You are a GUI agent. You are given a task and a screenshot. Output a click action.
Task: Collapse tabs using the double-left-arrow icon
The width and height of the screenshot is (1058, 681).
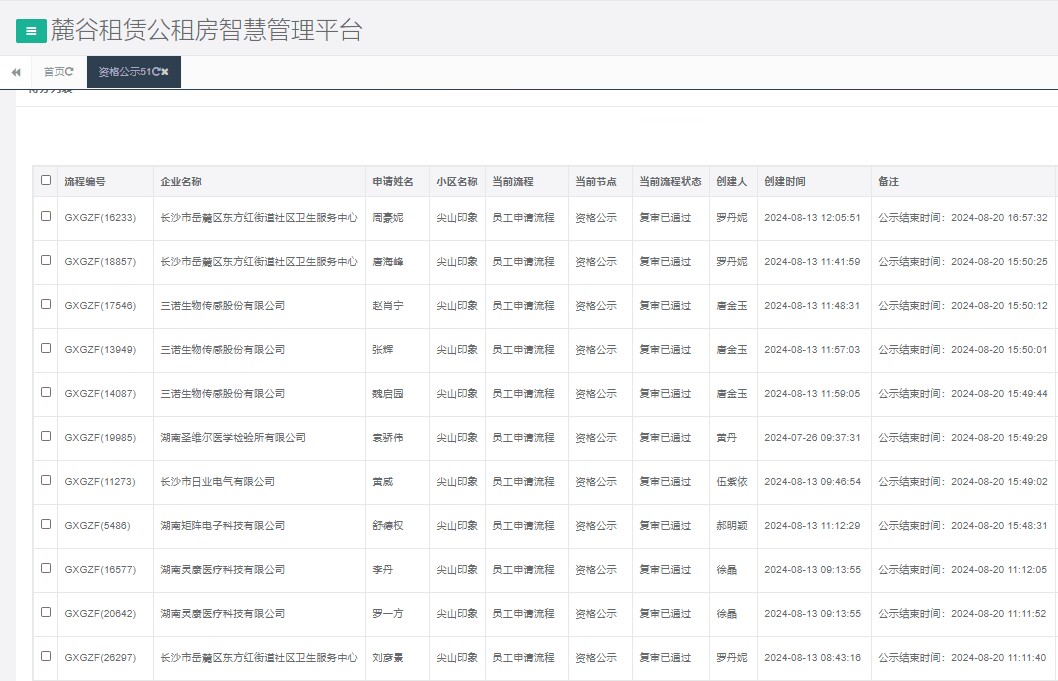[x=14, y=72]
